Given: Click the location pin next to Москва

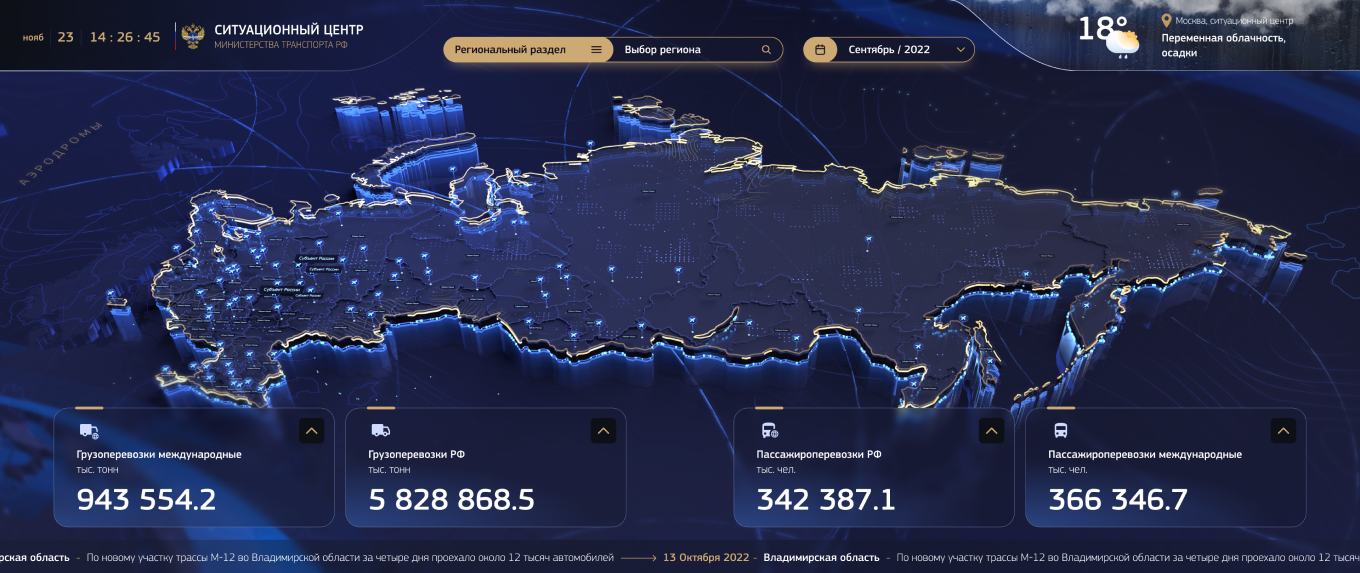Looking at the screenshot, I should tap(1166, 20).
